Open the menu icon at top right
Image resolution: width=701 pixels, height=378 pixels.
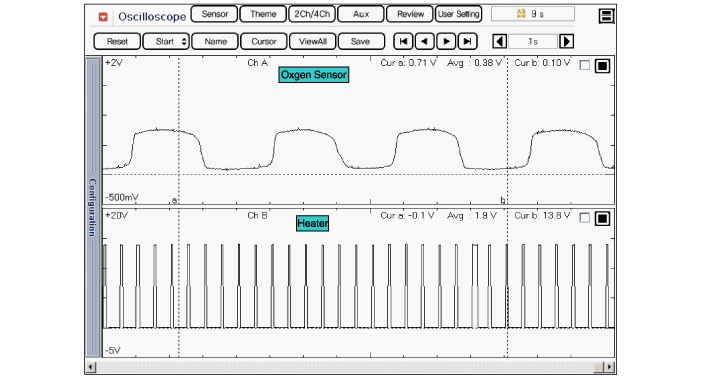[606, 17]
